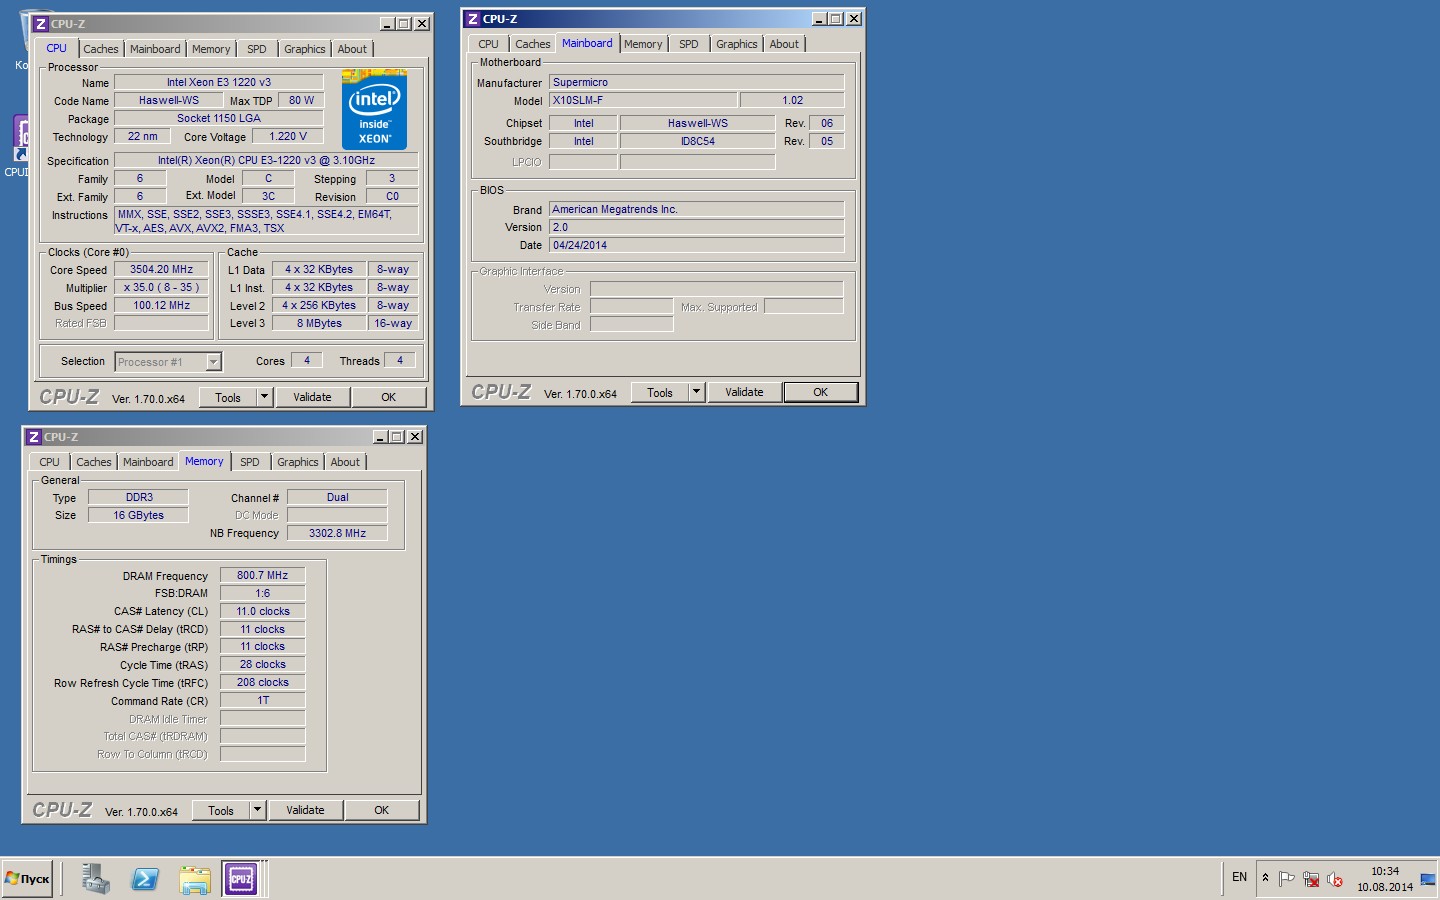Show hidden tray icons arrow
This screenshot has height=900, width=1440.
[x=1265, y=878]
